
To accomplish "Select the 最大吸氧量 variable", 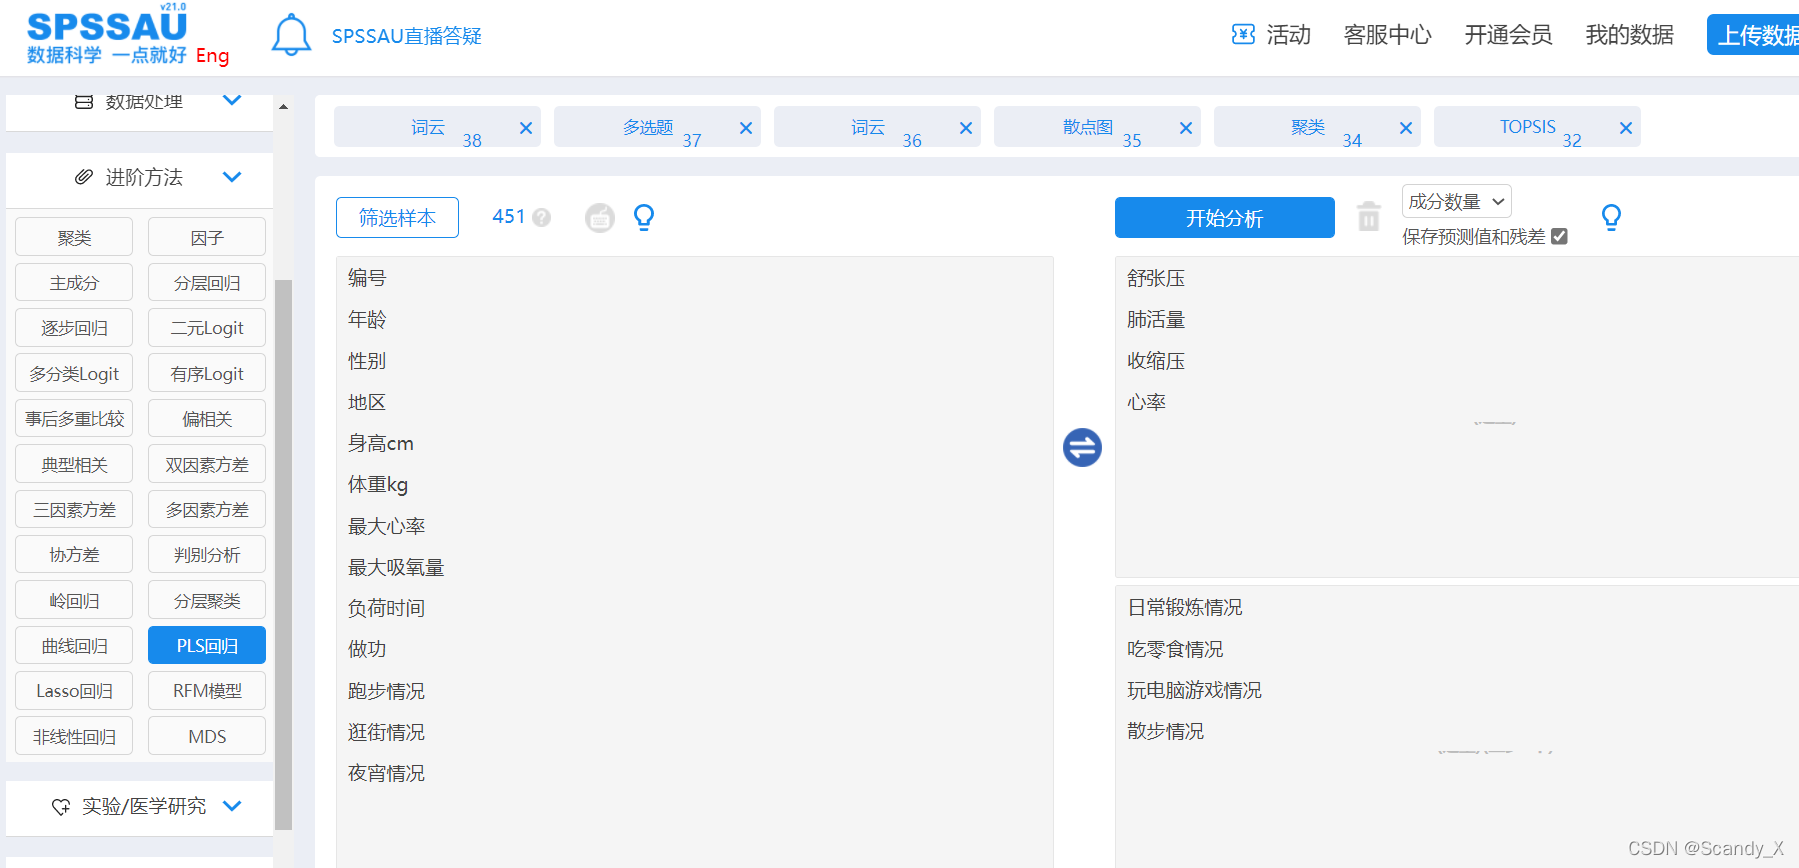I will tap(396, 568).
